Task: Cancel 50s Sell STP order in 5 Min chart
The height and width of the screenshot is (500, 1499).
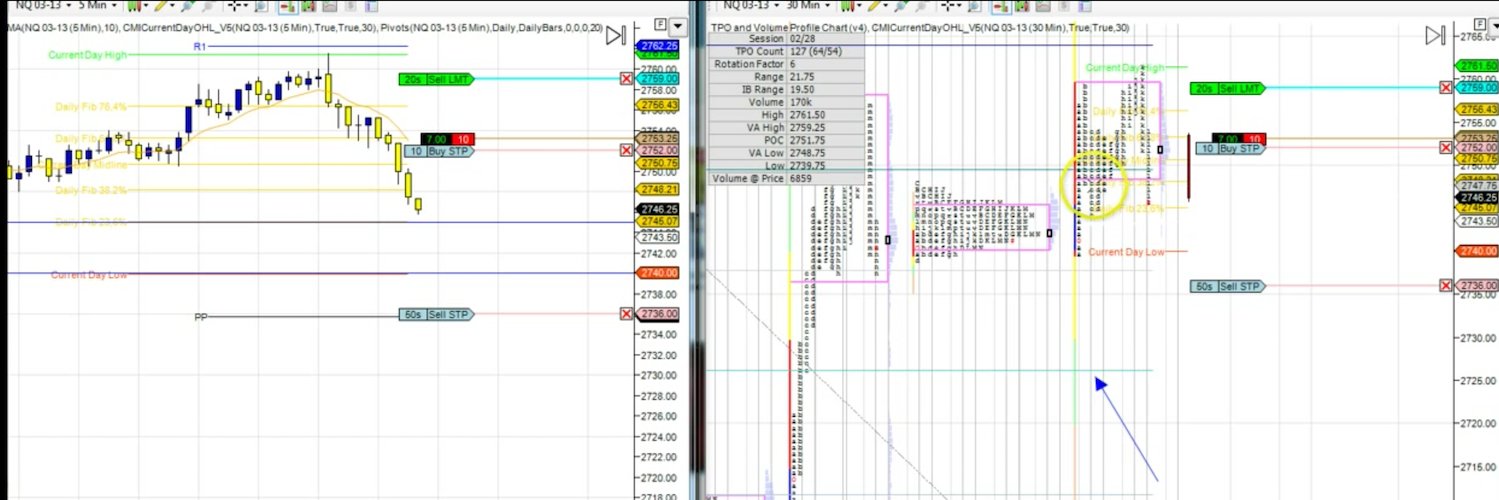Action: [x=627, y=314]
